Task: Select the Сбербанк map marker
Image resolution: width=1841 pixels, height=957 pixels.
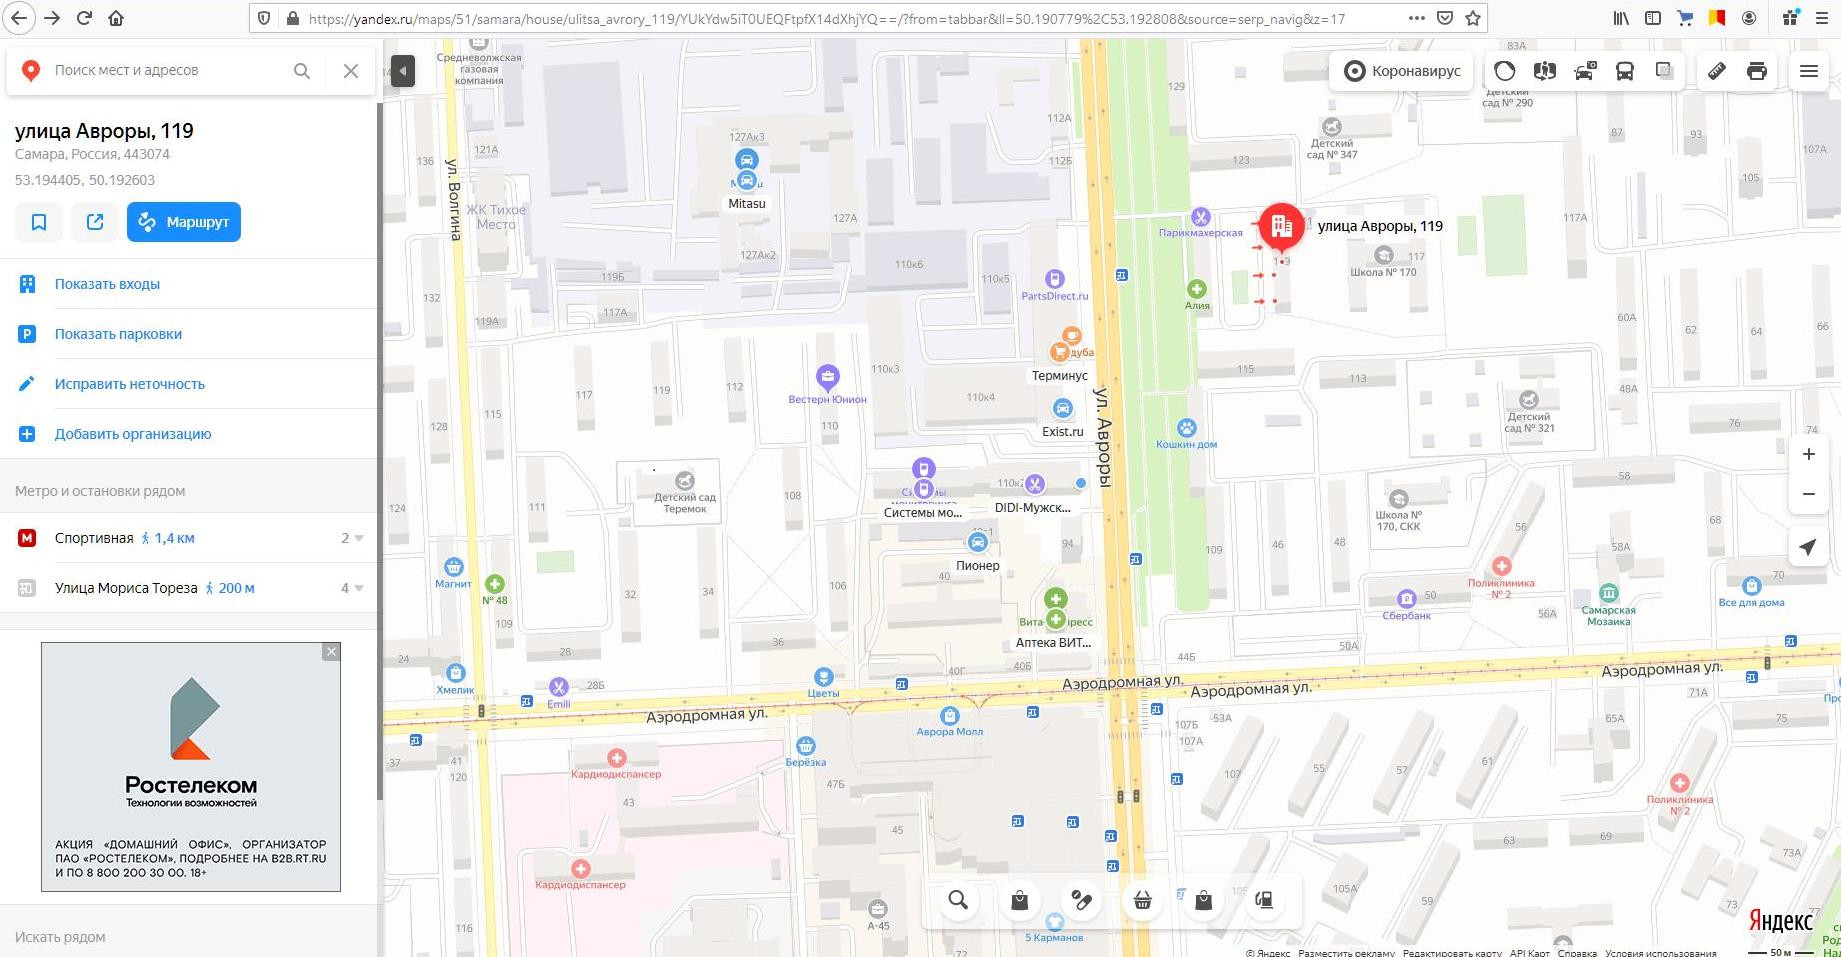Action: coord(1407,599)
